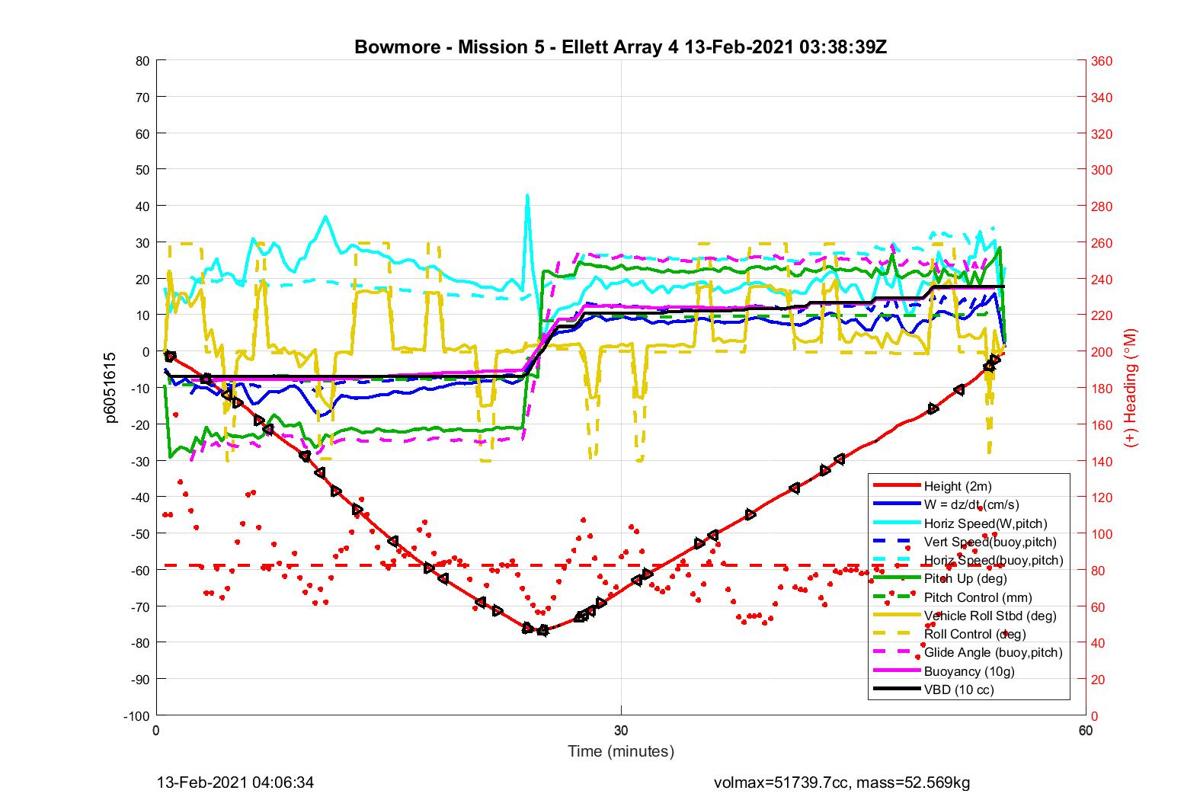Image resolution: width=1200 pixels, height=804 pixels.
Task: Click the '-100' tick label
Action: click(x=138, y=716)
